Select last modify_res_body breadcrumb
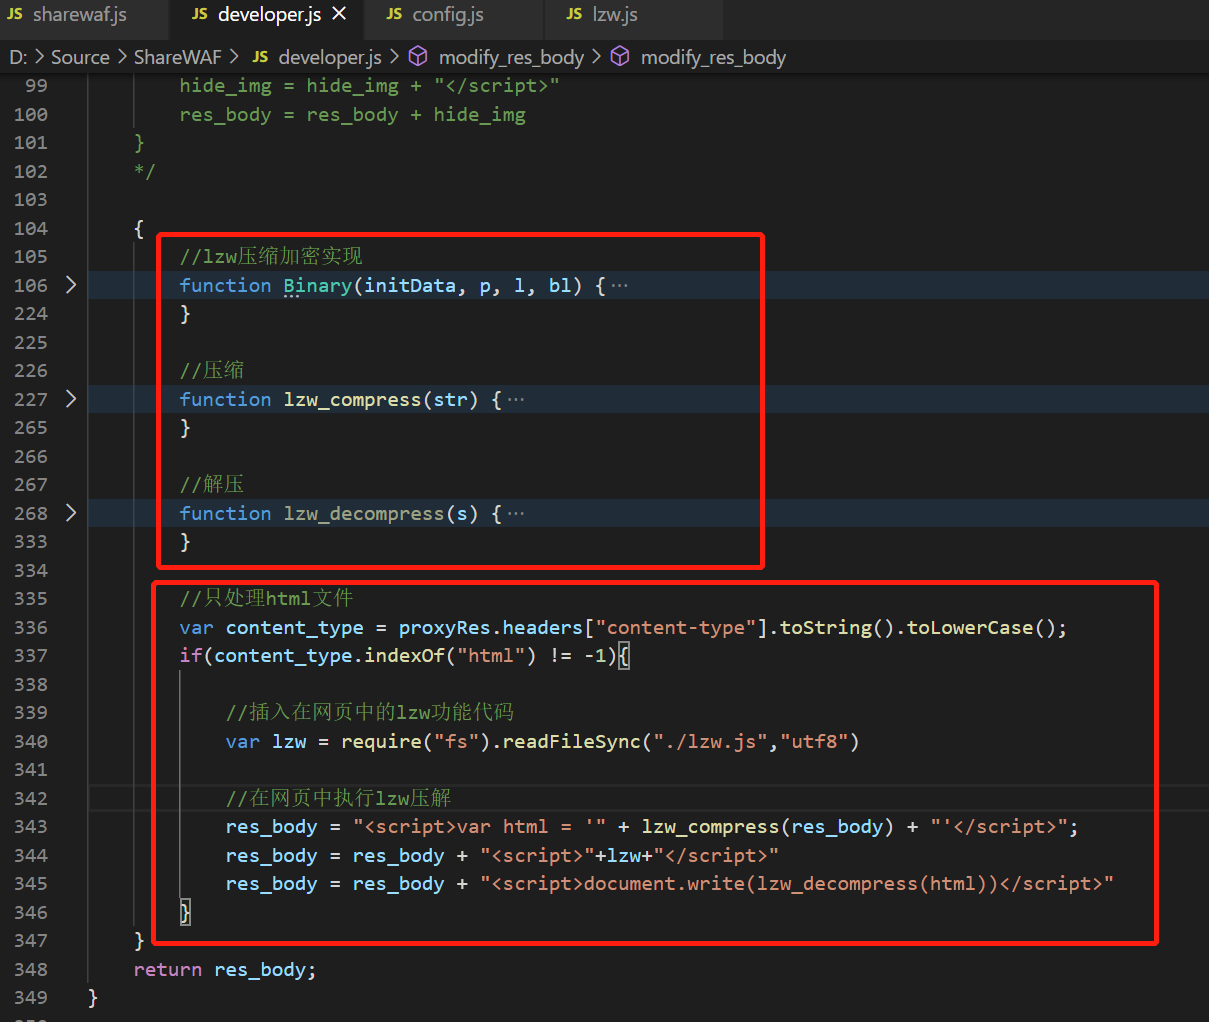The width and height of the screenshot is (1209, 1022). click(x=713, y=57)
